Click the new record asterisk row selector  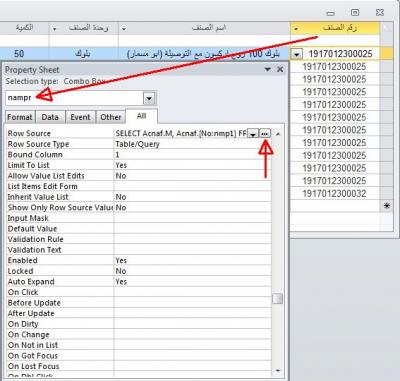(386, 206)
